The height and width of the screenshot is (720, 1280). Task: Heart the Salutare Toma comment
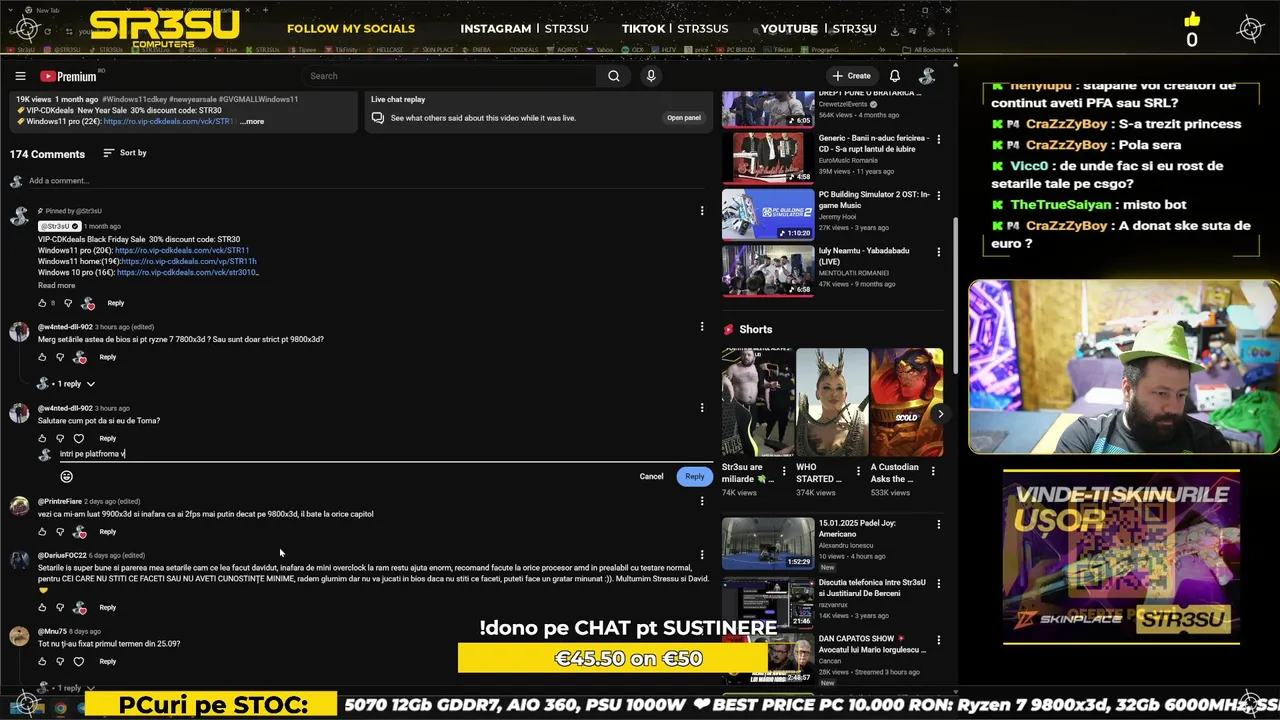(79, 438)
